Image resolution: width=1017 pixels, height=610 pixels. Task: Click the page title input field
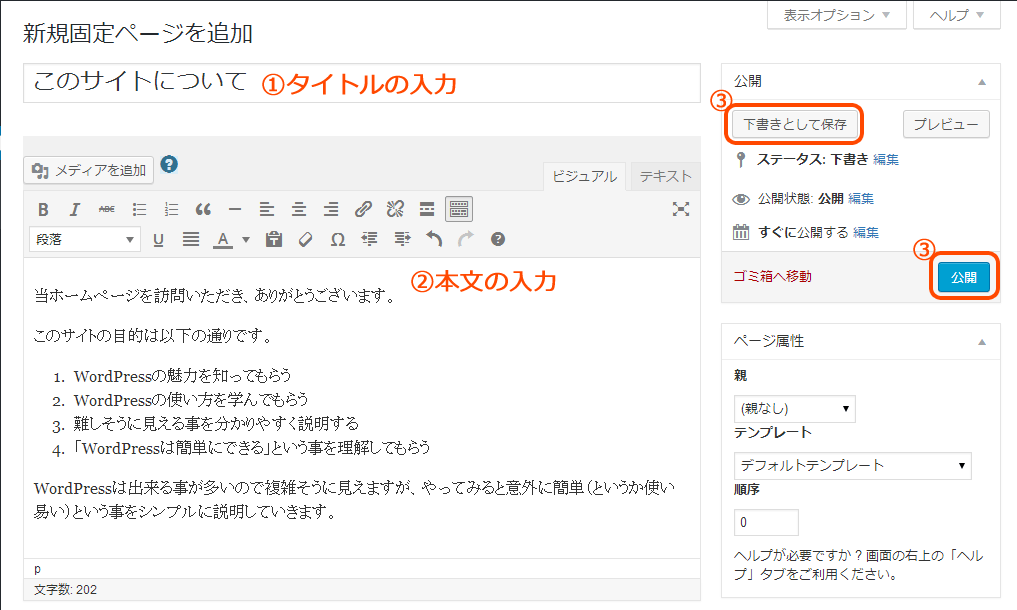362,83
